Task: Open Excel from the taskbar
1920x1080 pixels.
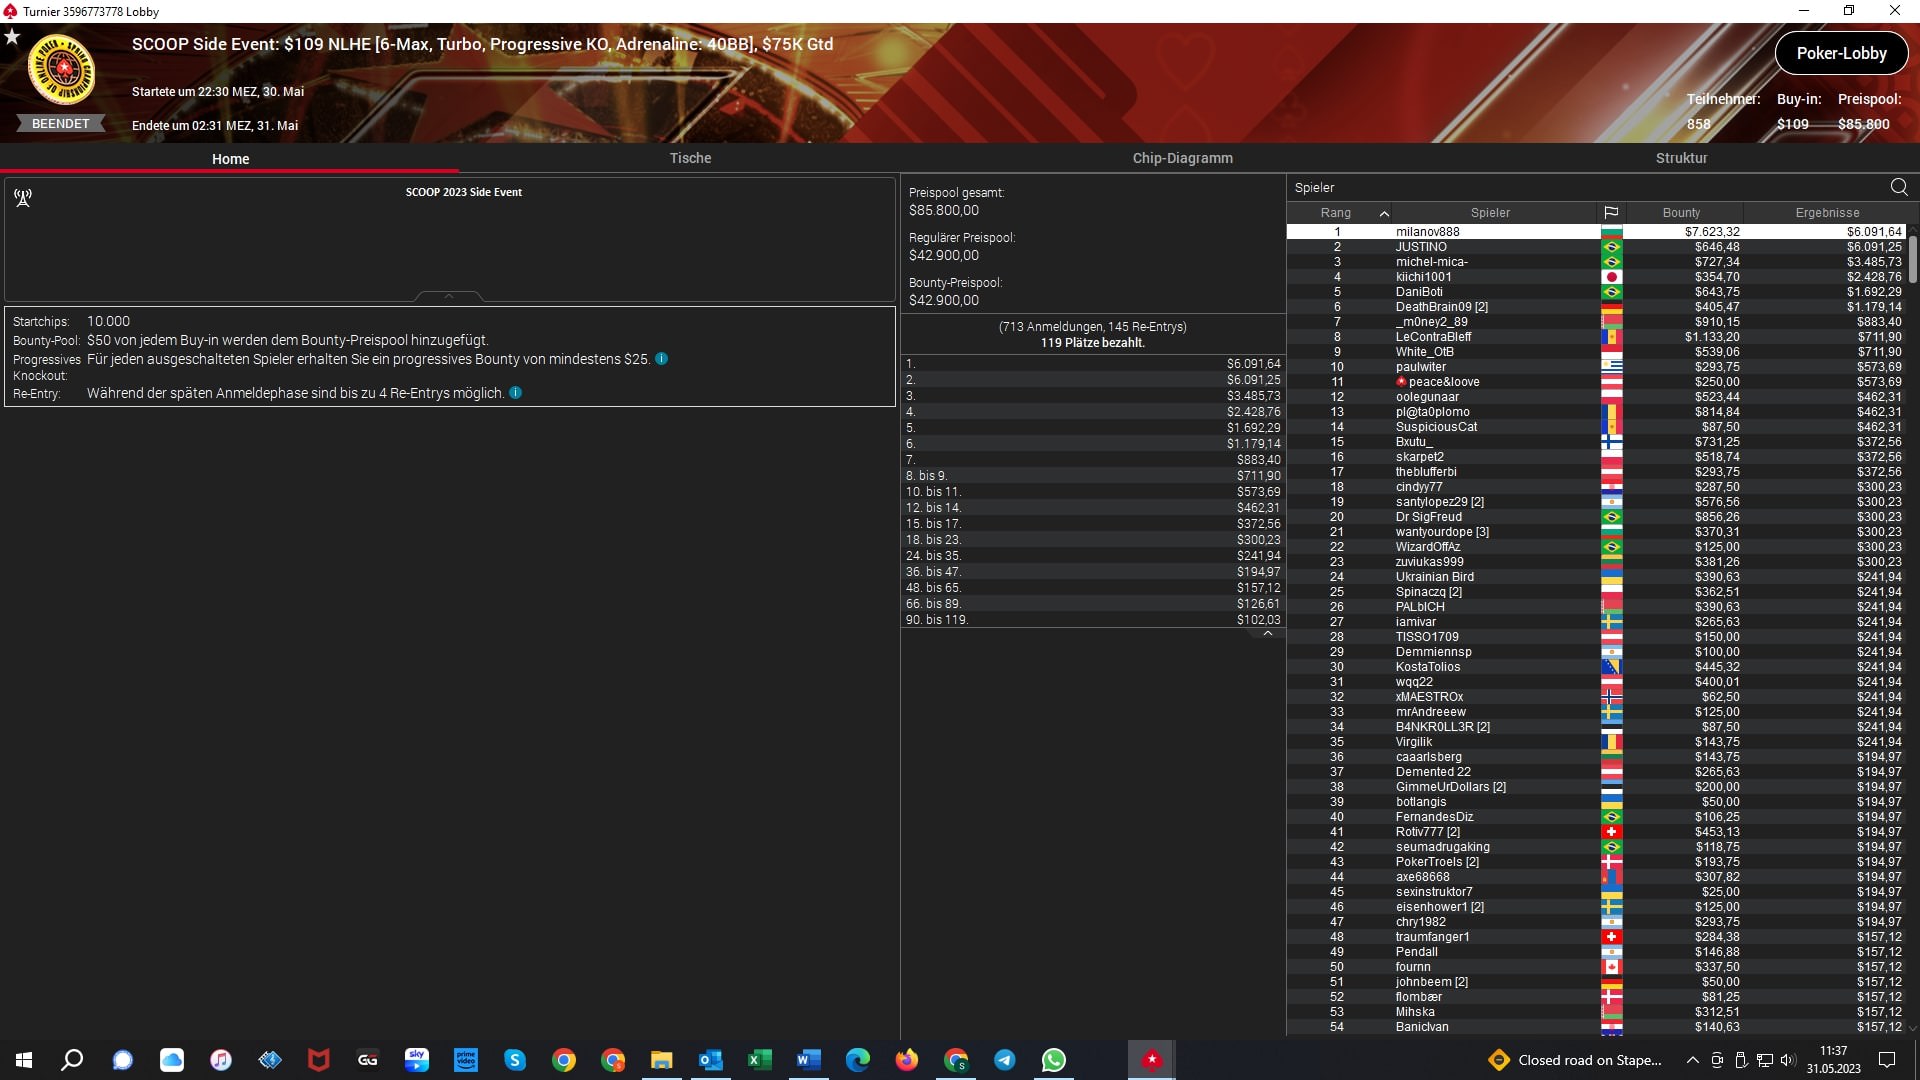Action: pyautogui.click(x=759, y=1060)
